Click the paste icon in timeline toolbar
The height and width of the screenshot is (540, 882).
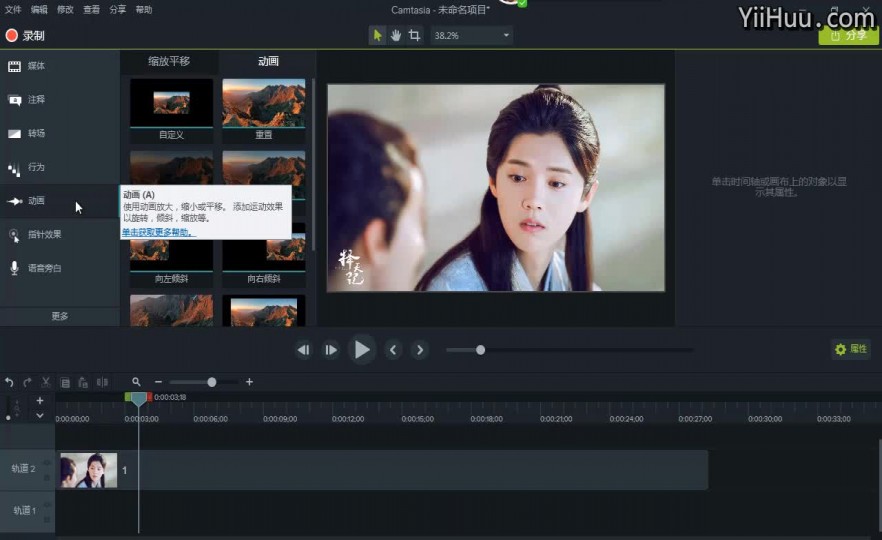(x=83, y=382)
